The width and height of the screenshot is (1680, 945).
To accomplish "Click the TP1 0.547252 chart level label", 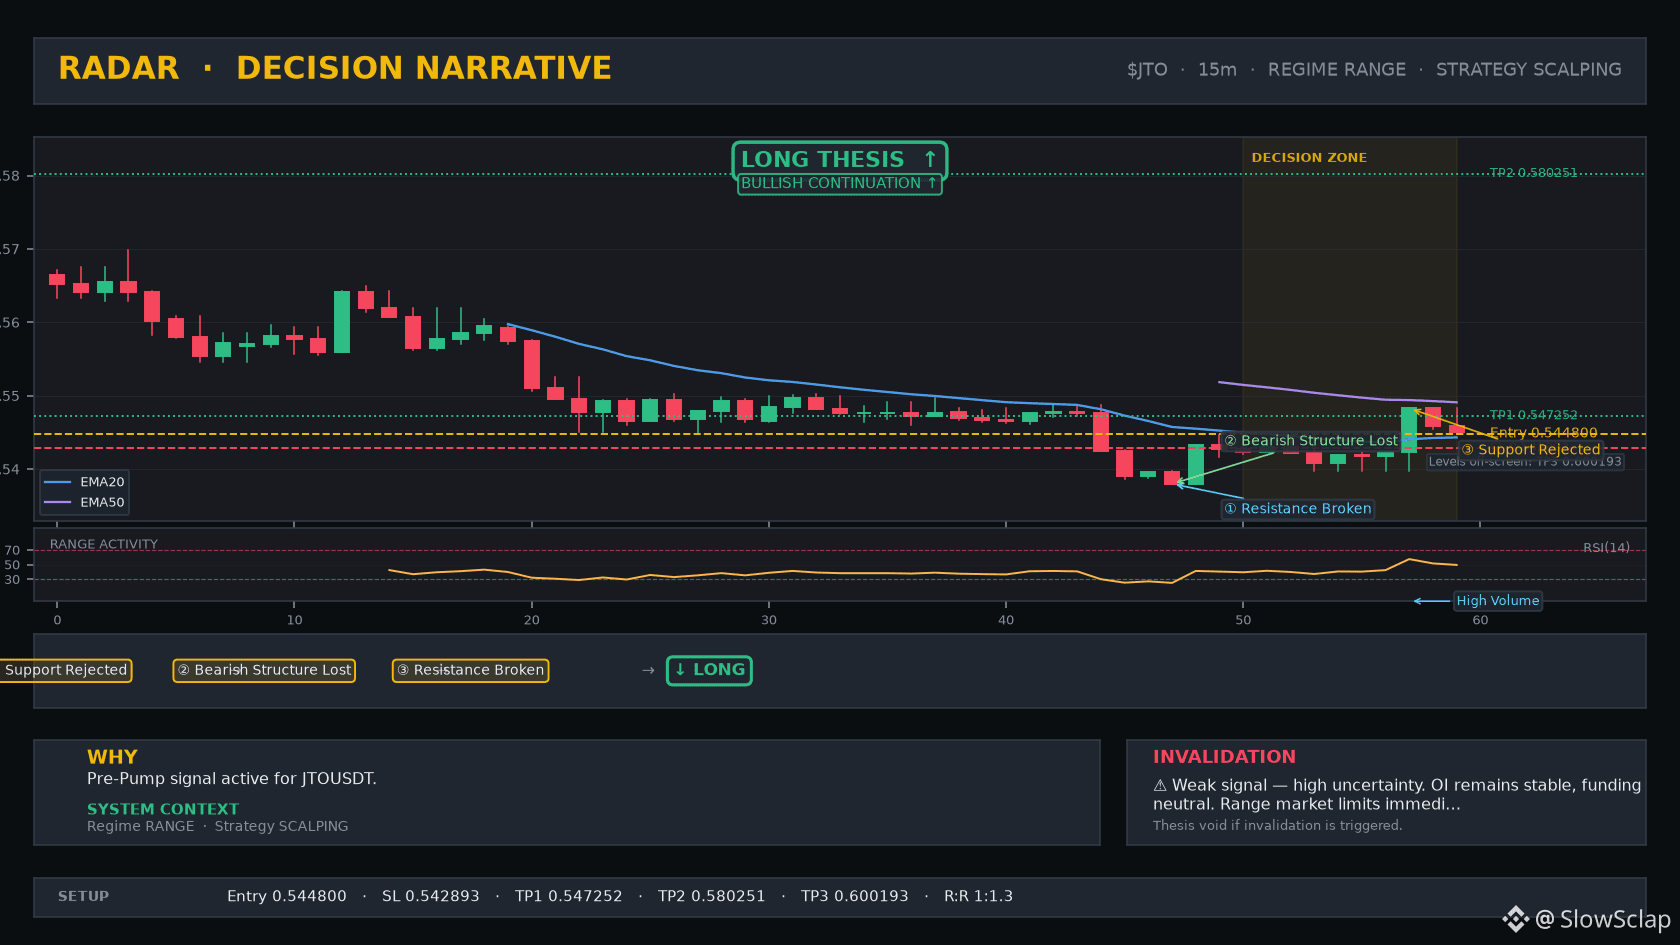I will click(1533, 415).
